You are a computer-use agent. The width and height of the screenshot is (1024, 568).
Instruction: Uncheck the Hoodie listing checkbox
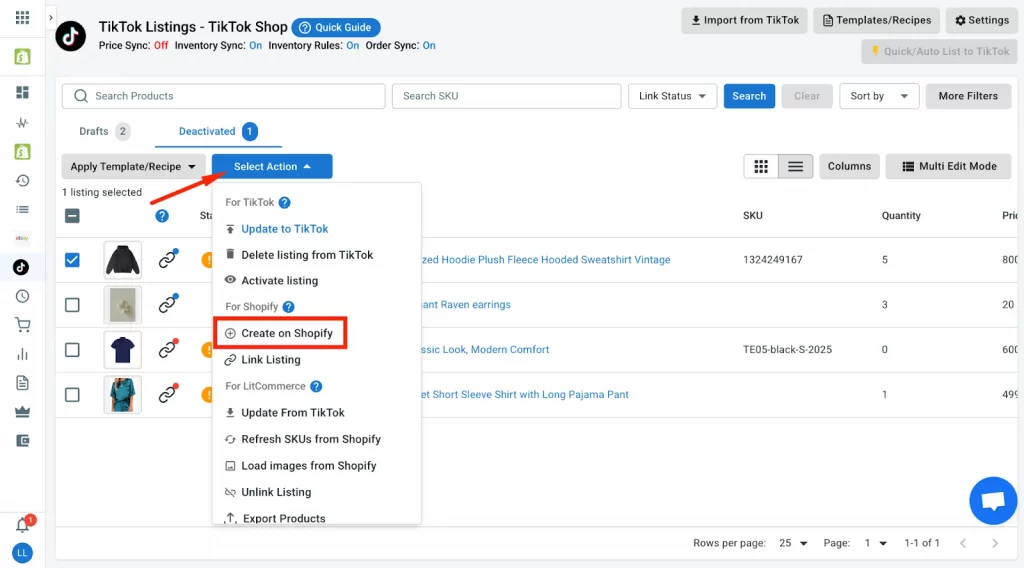(72, 260)
